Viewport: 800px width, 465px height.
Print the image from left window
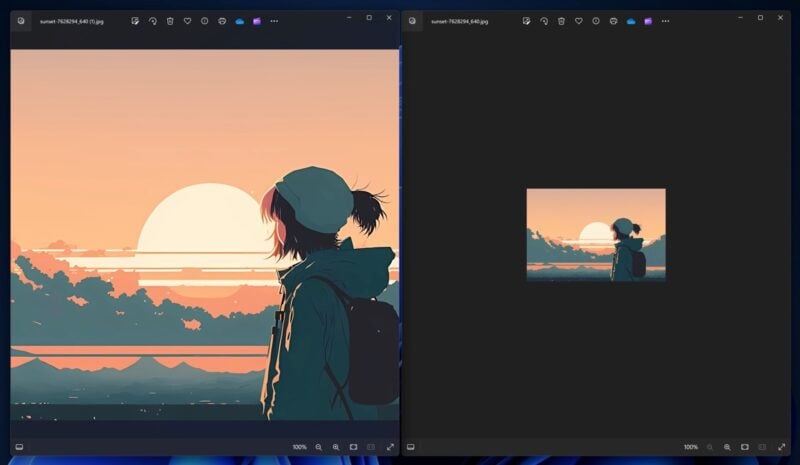222,21
